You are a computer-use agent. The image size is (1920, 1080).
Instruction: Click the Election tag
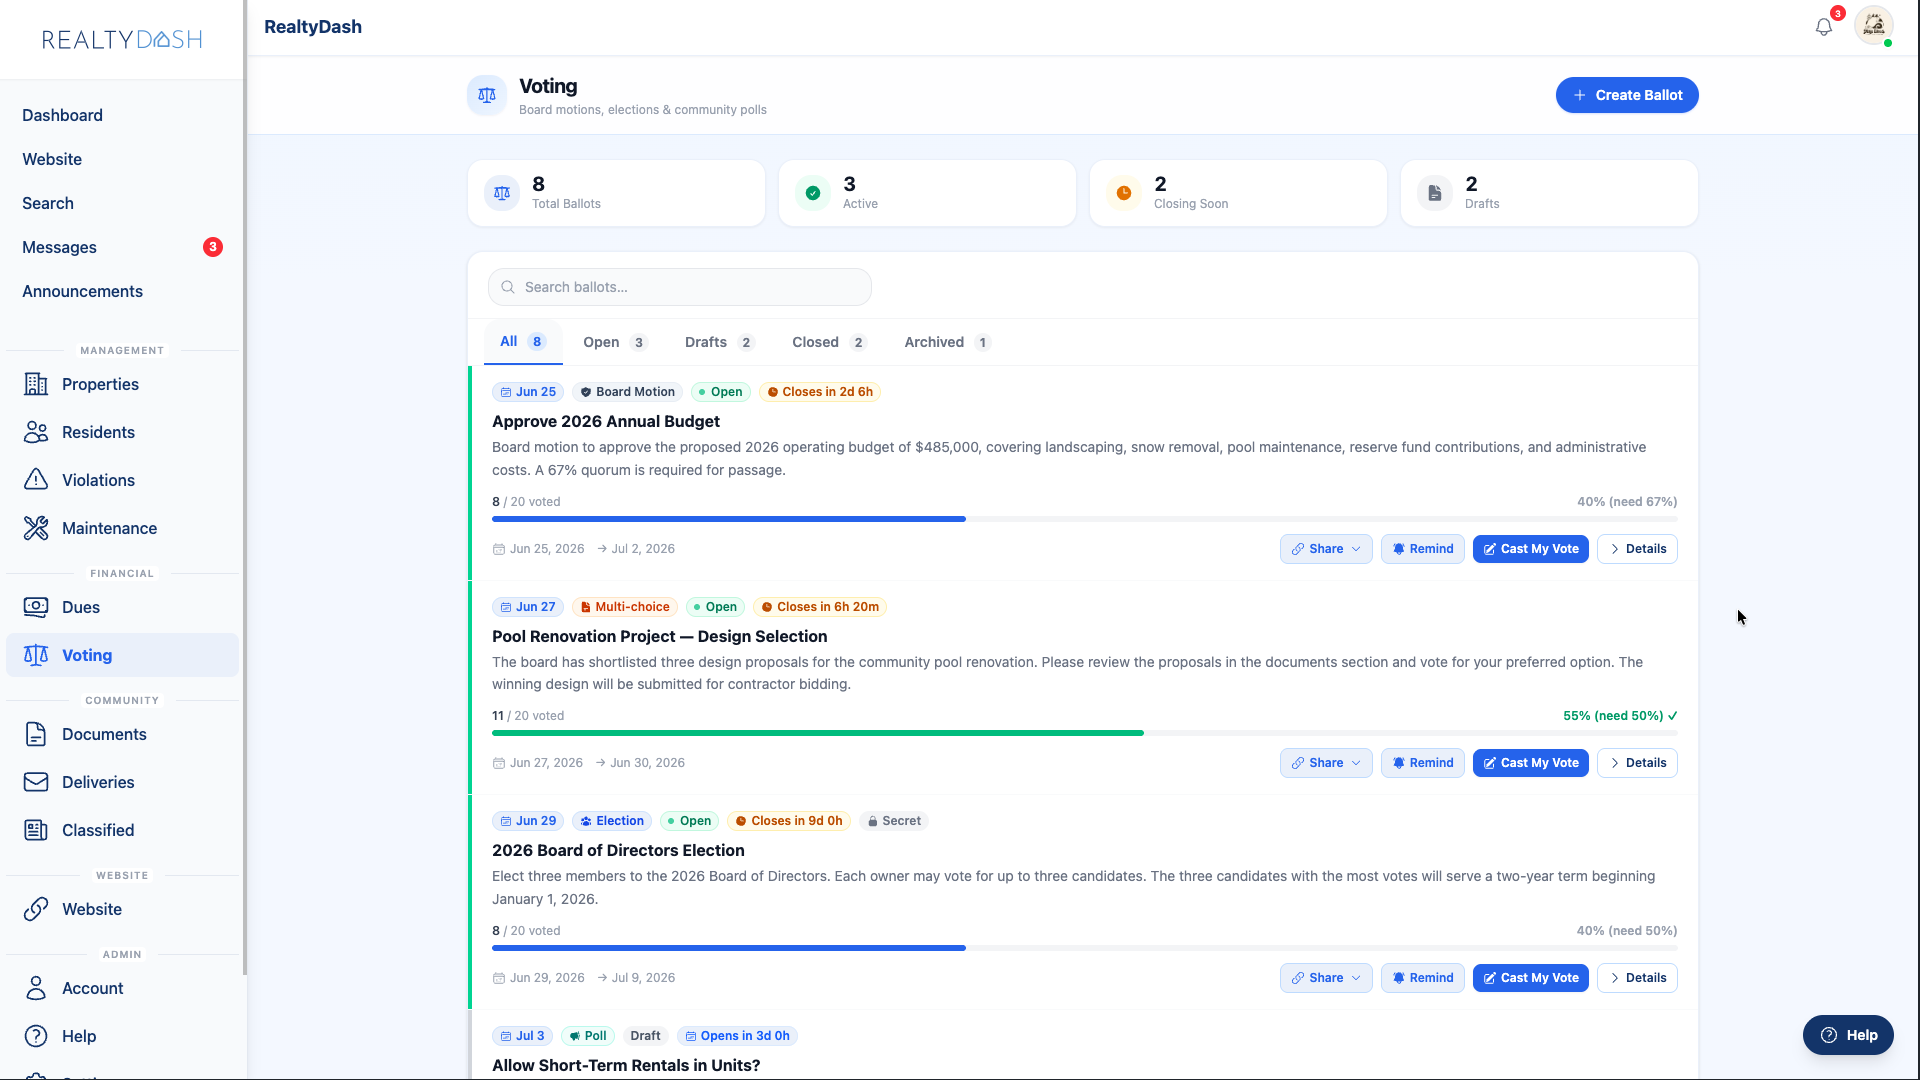[612, 821]
